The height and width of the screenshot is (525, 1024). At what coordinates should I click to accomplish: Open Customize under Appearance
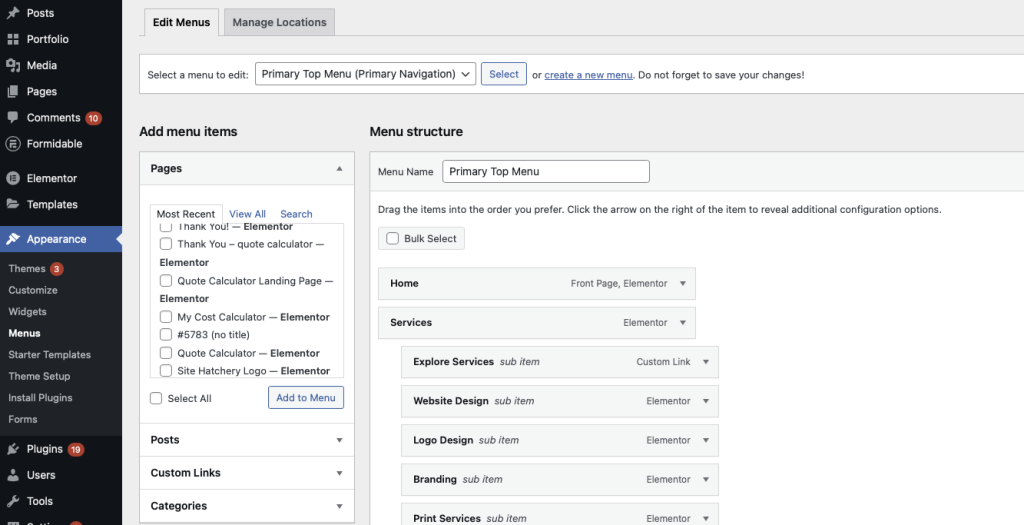tap(33, 290)
